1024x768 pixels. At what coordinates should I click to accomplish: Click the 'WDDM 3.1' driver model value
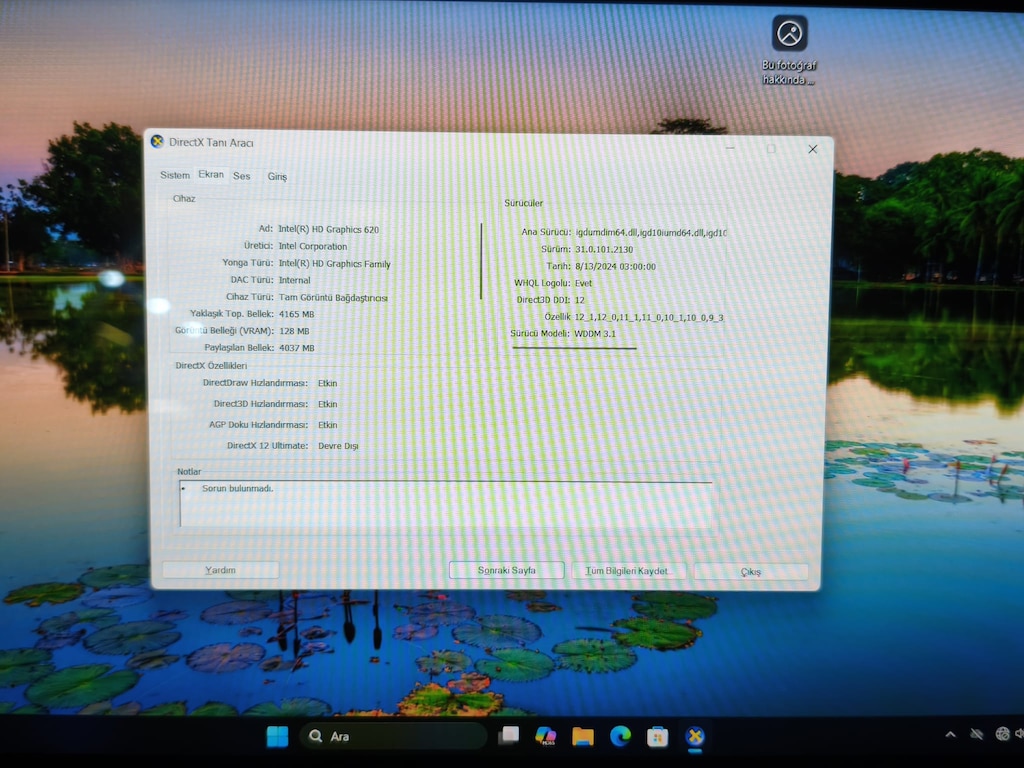pos(594,334)
